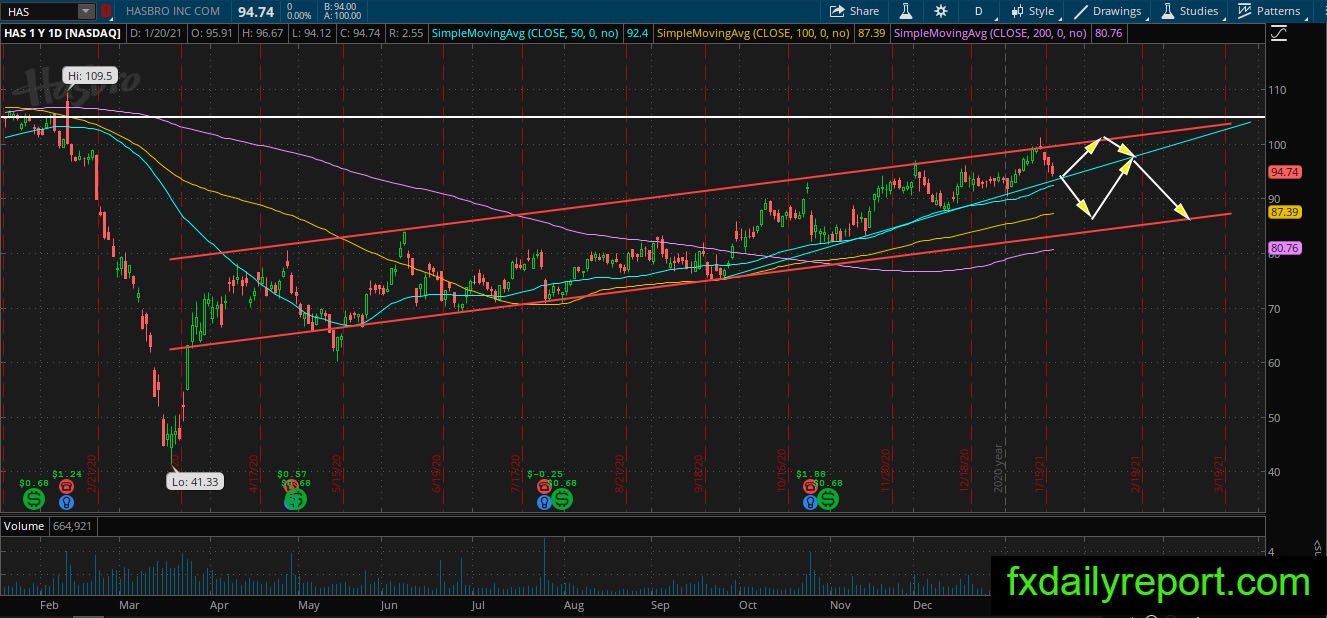Open the flask quick-studies icon beside Share
The width and height of the screenshot is (1327, 618).
pos(906,11)
